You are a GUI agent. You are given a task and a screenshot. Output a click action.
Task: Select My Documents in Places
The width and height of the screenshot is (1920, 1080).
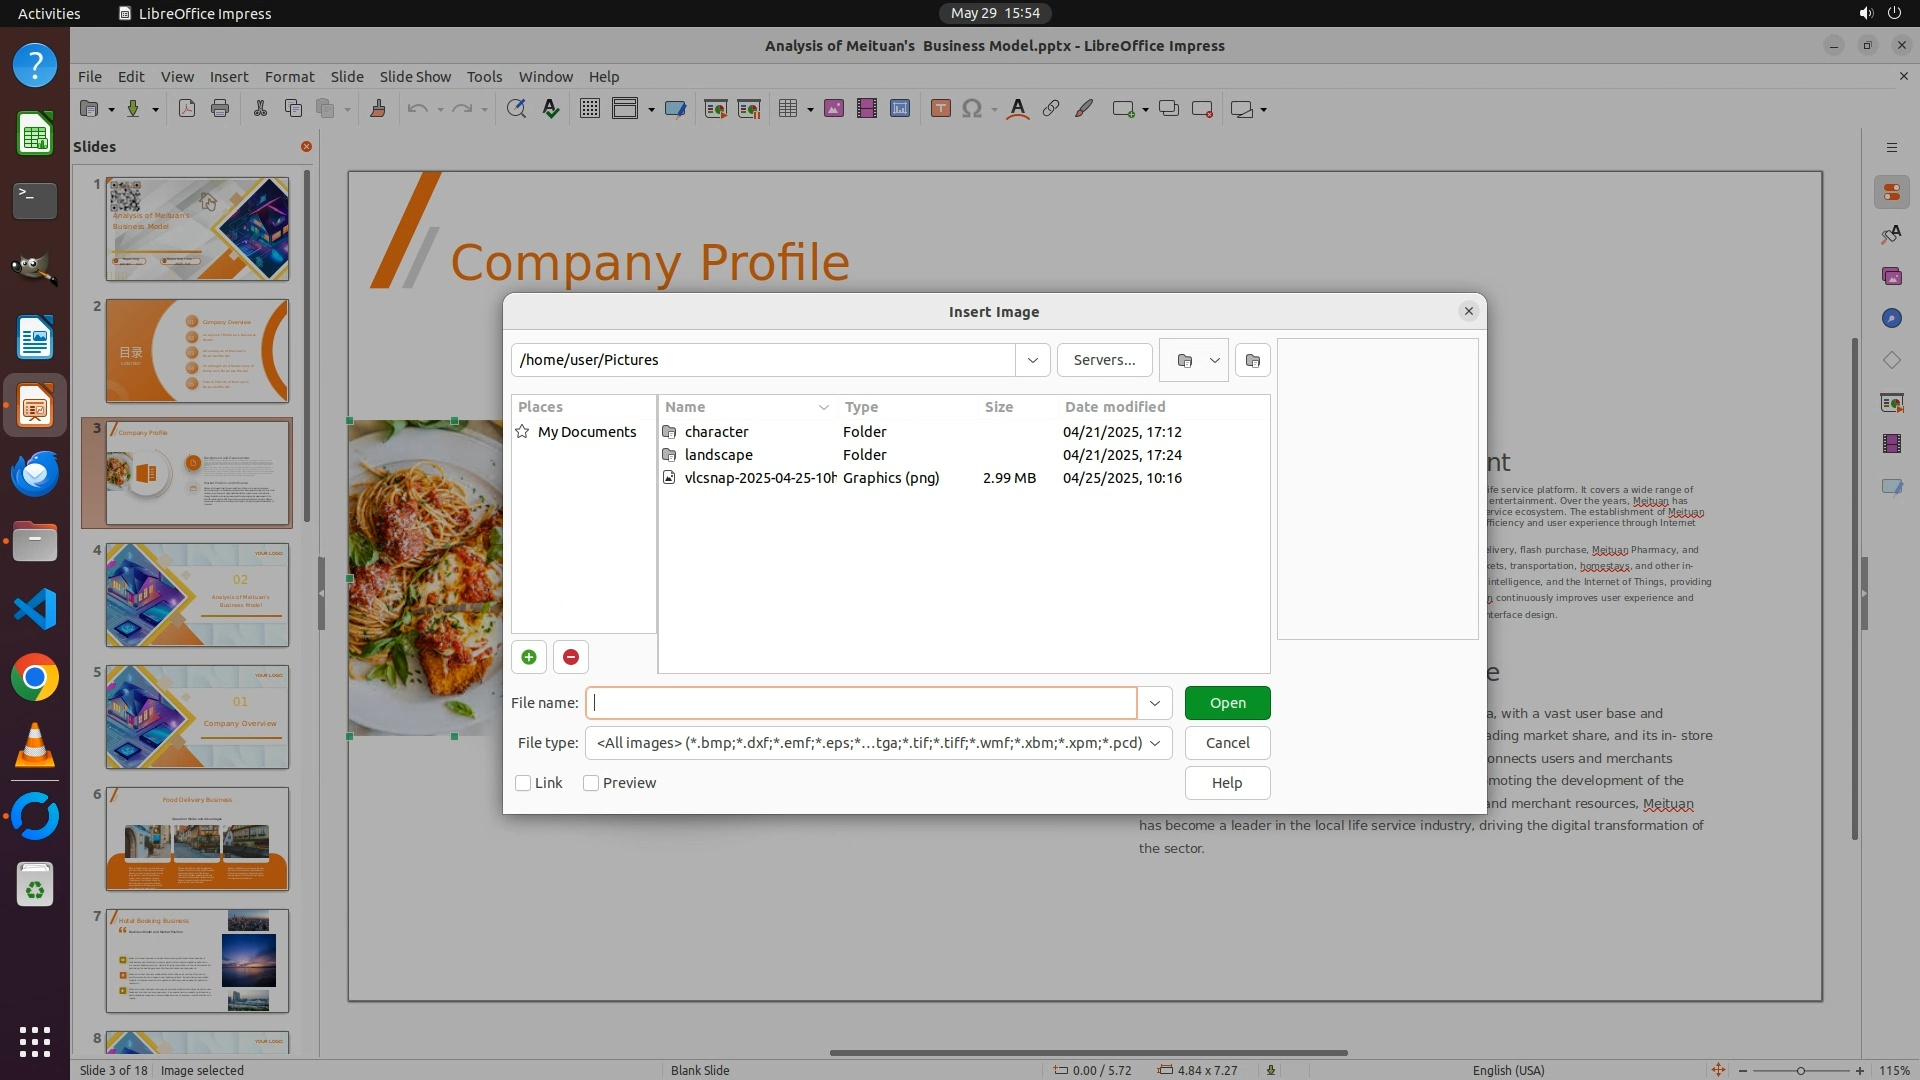click(x=586, y=432)
